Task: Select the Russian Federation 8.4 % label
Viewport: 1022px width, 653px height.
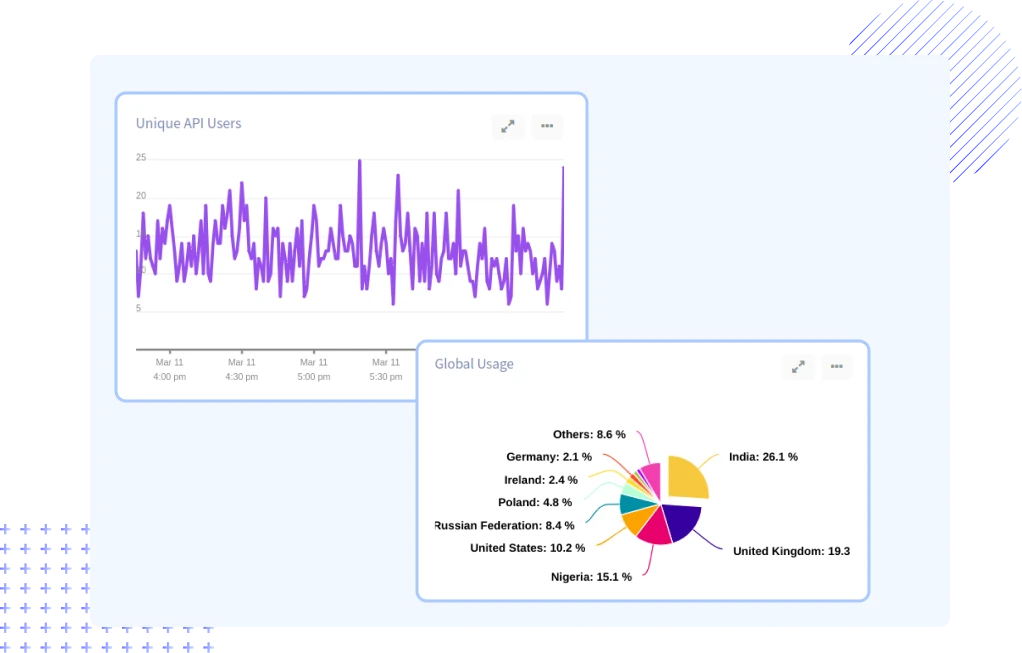Action: (504, 525)
